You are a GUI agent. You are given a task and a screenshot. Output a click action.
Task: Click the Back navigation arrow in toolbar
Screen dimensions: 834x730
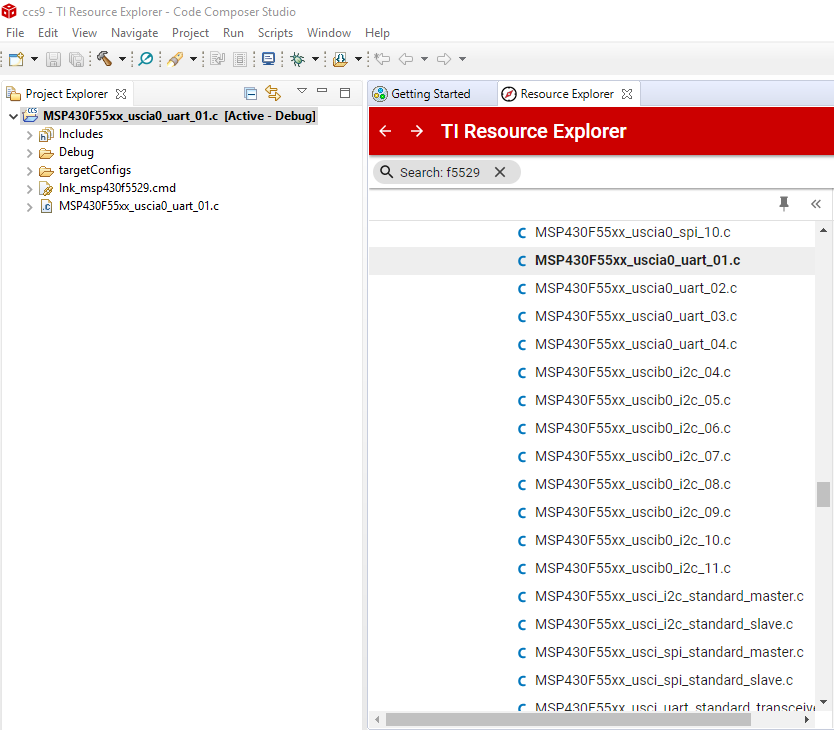click(406, 59)
